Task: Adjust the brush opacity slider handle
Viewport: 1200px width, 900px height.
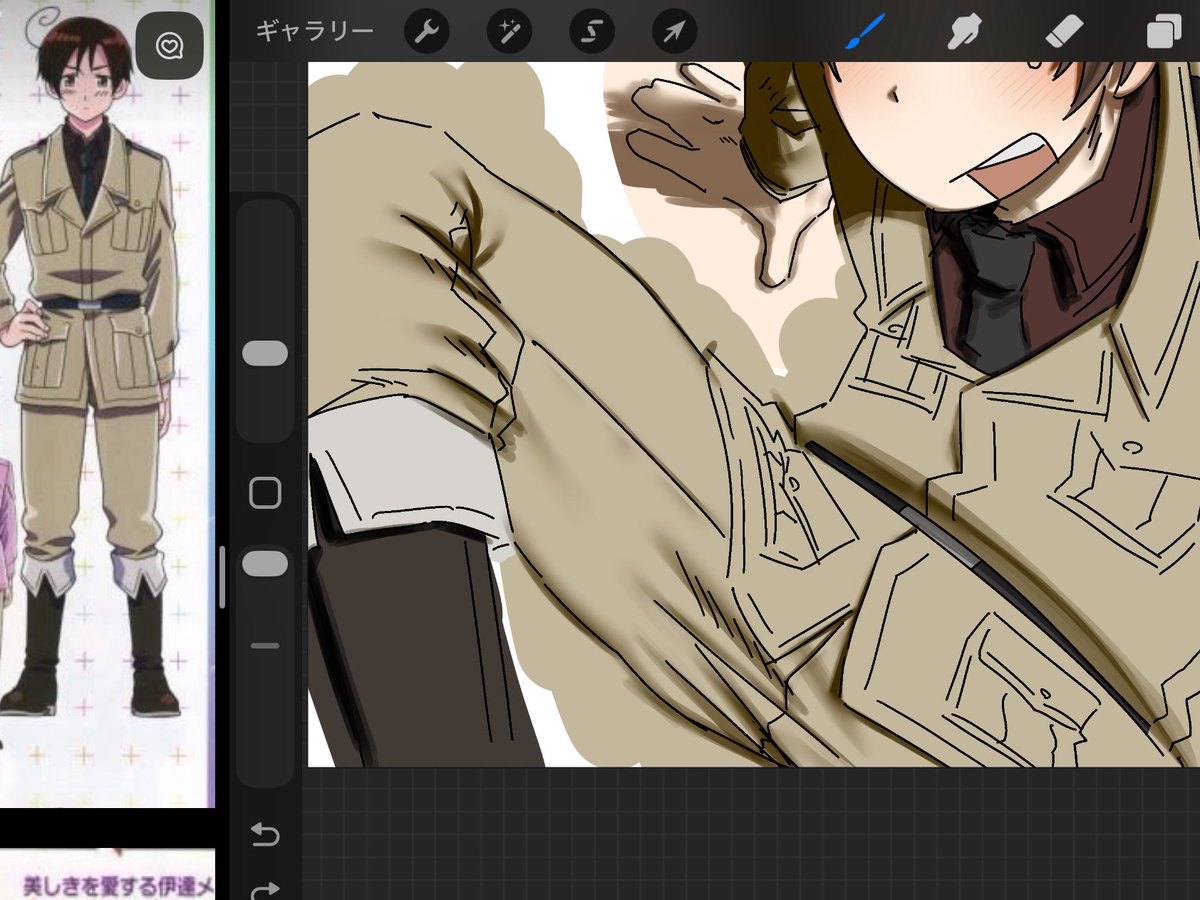Action: 265,564
